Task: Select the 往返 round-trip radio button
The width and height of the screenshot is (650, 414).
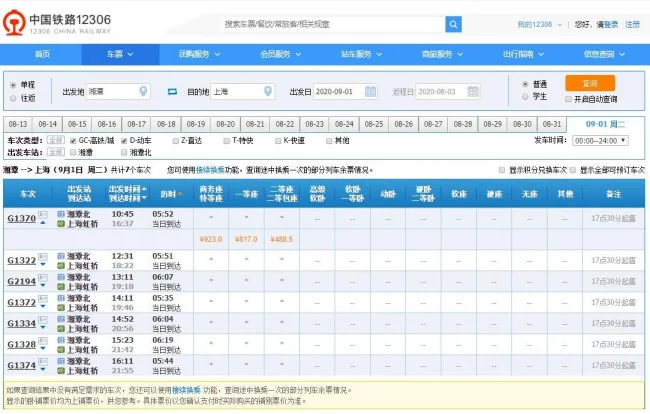Action: [x=13, y=98]
